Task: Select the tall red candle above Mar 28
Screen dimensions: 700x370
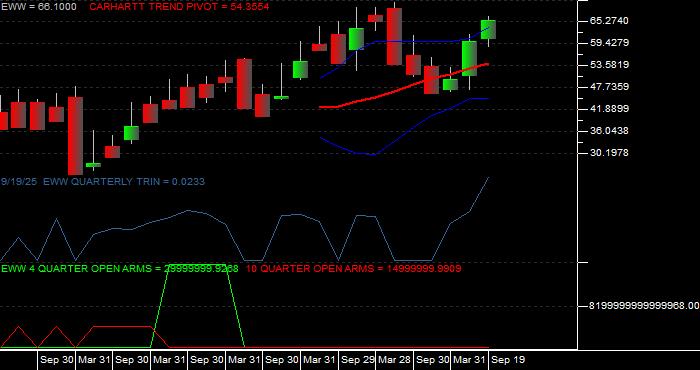Action: pyautogui.click(x=394, y=37)
